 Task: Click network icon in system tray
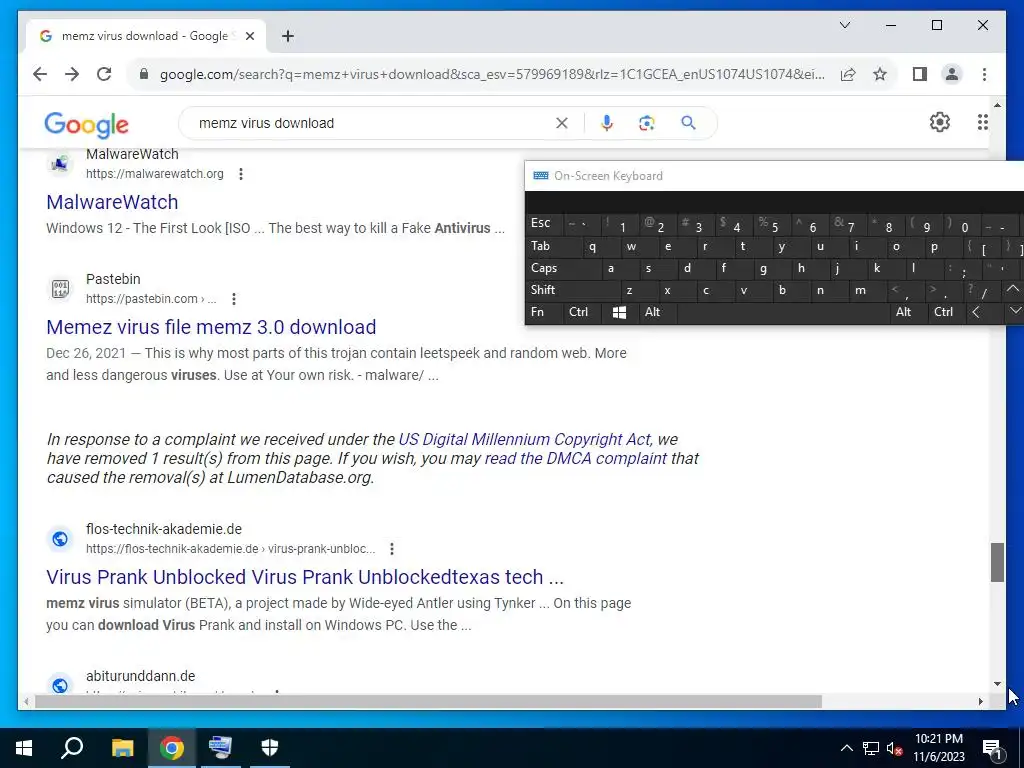pos(871,748)
